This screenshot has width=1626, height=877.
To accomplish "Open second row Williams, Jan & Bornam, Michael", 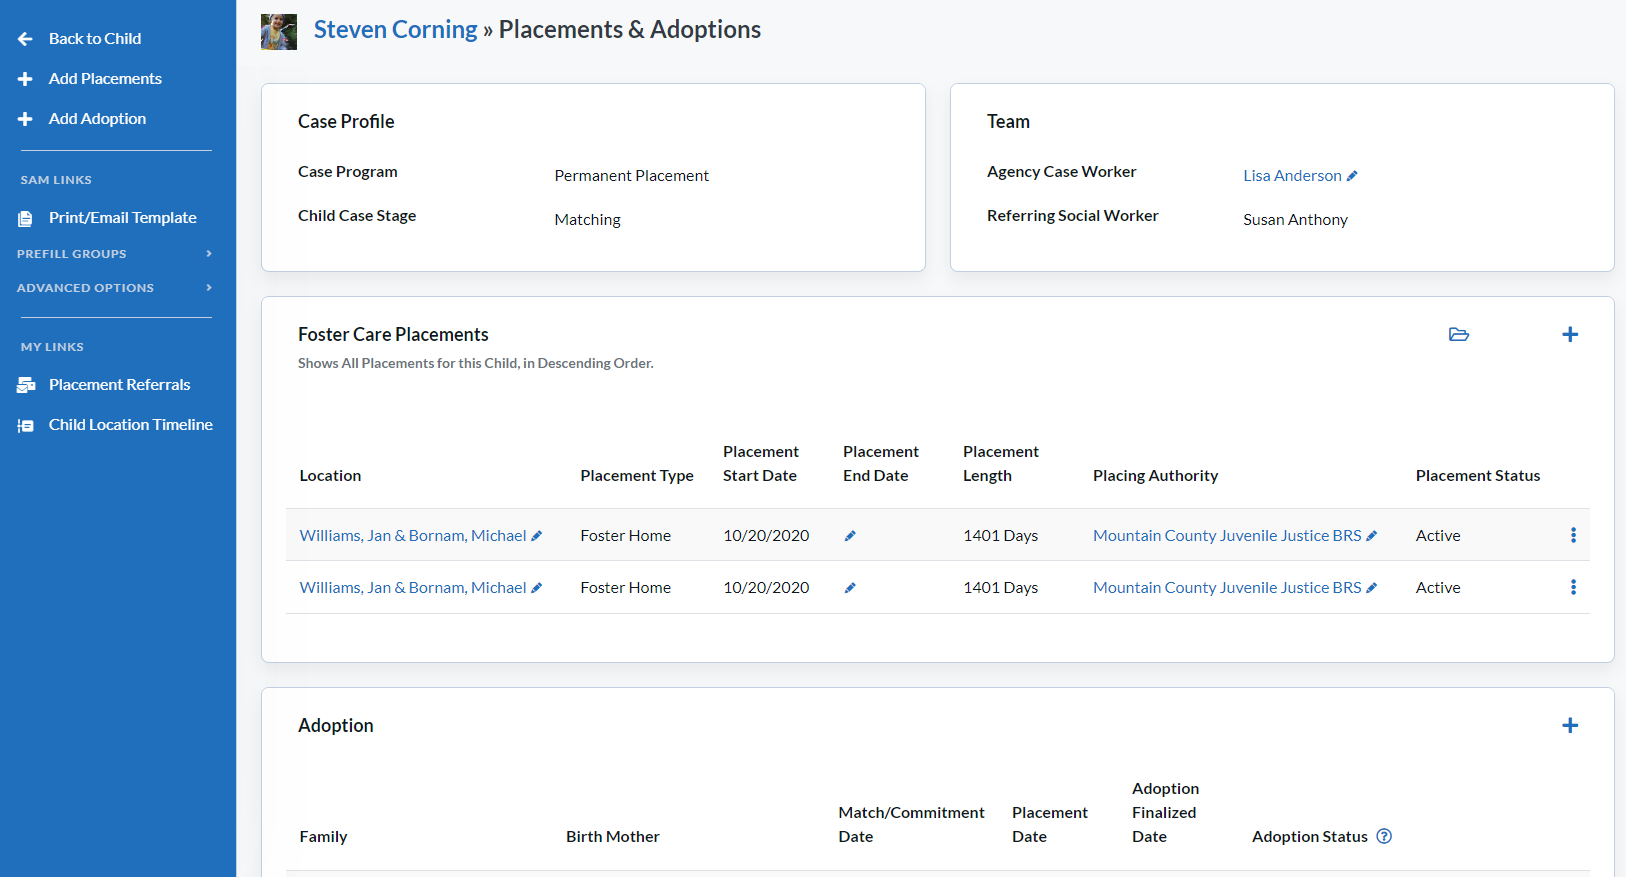I will (x=413, y=588).
